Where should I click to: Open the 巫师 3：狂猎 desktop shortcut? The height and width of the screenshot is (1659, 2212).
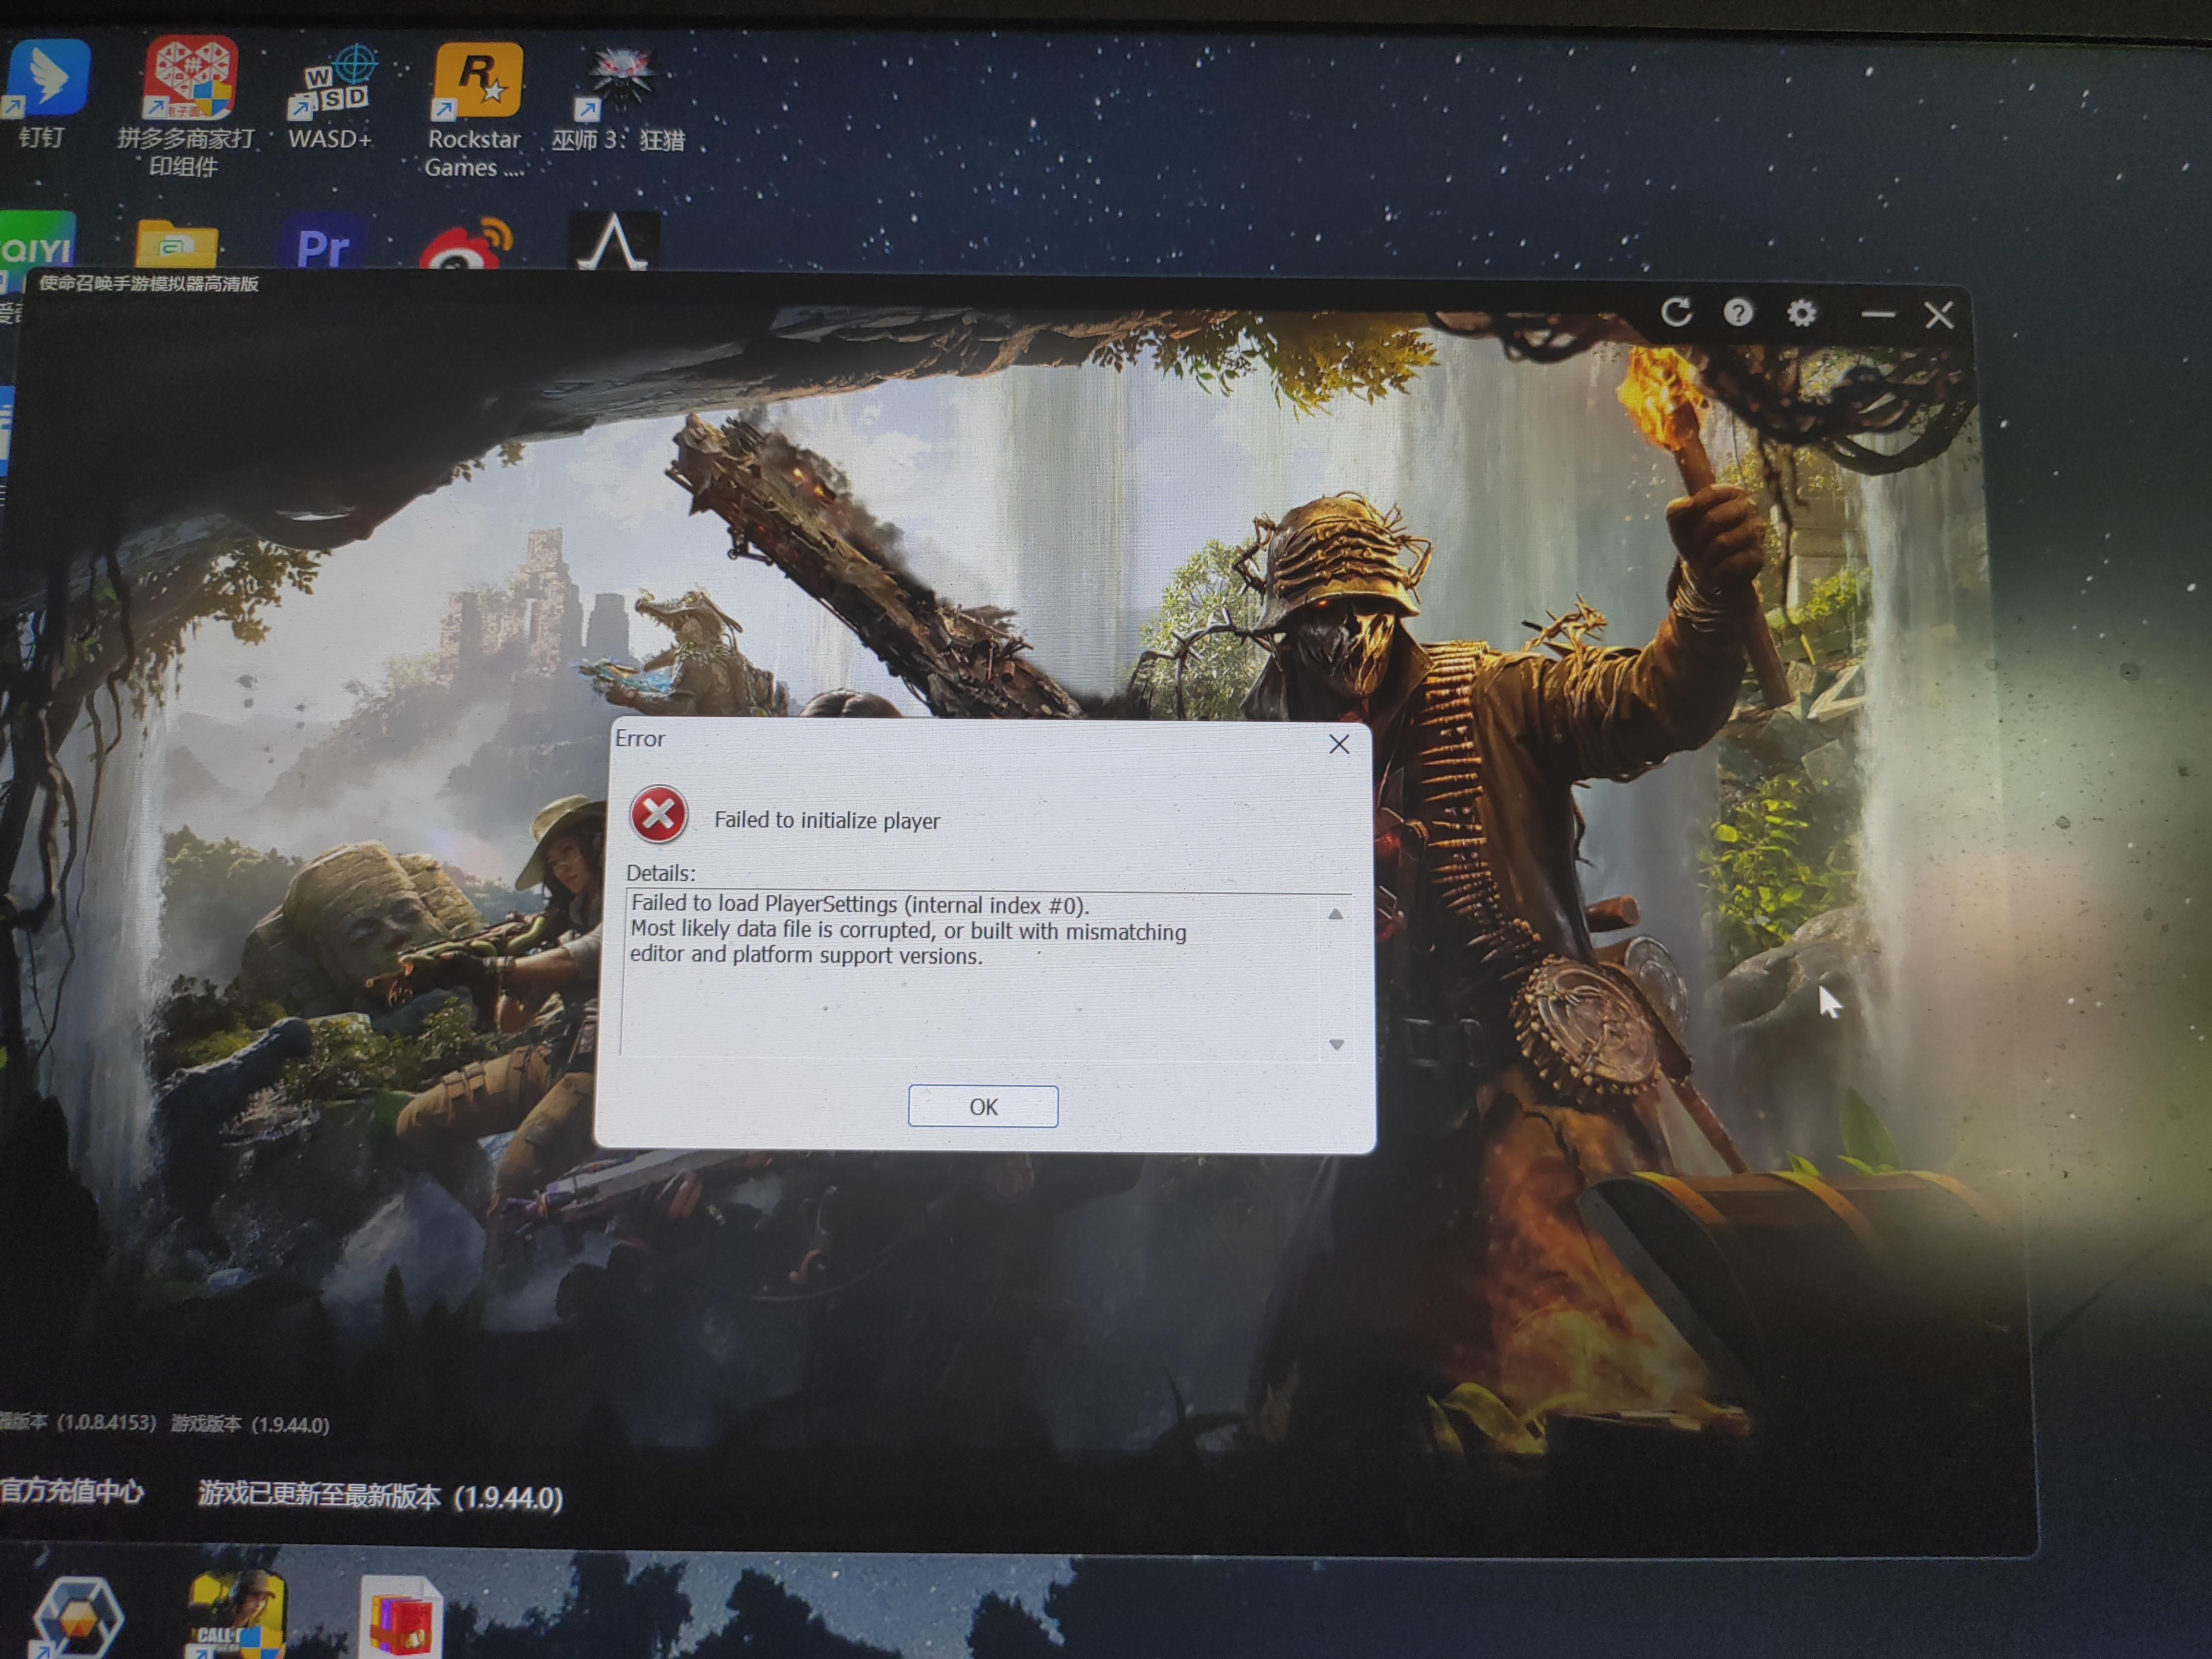(x=618, y=98)
